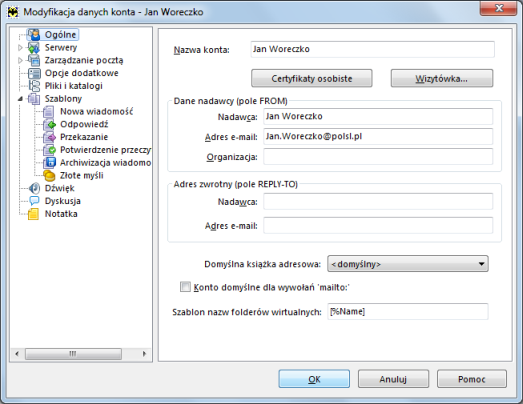
Task: Open Domyślna książka adresowa dropdown
Action: (x=408, y=264)
